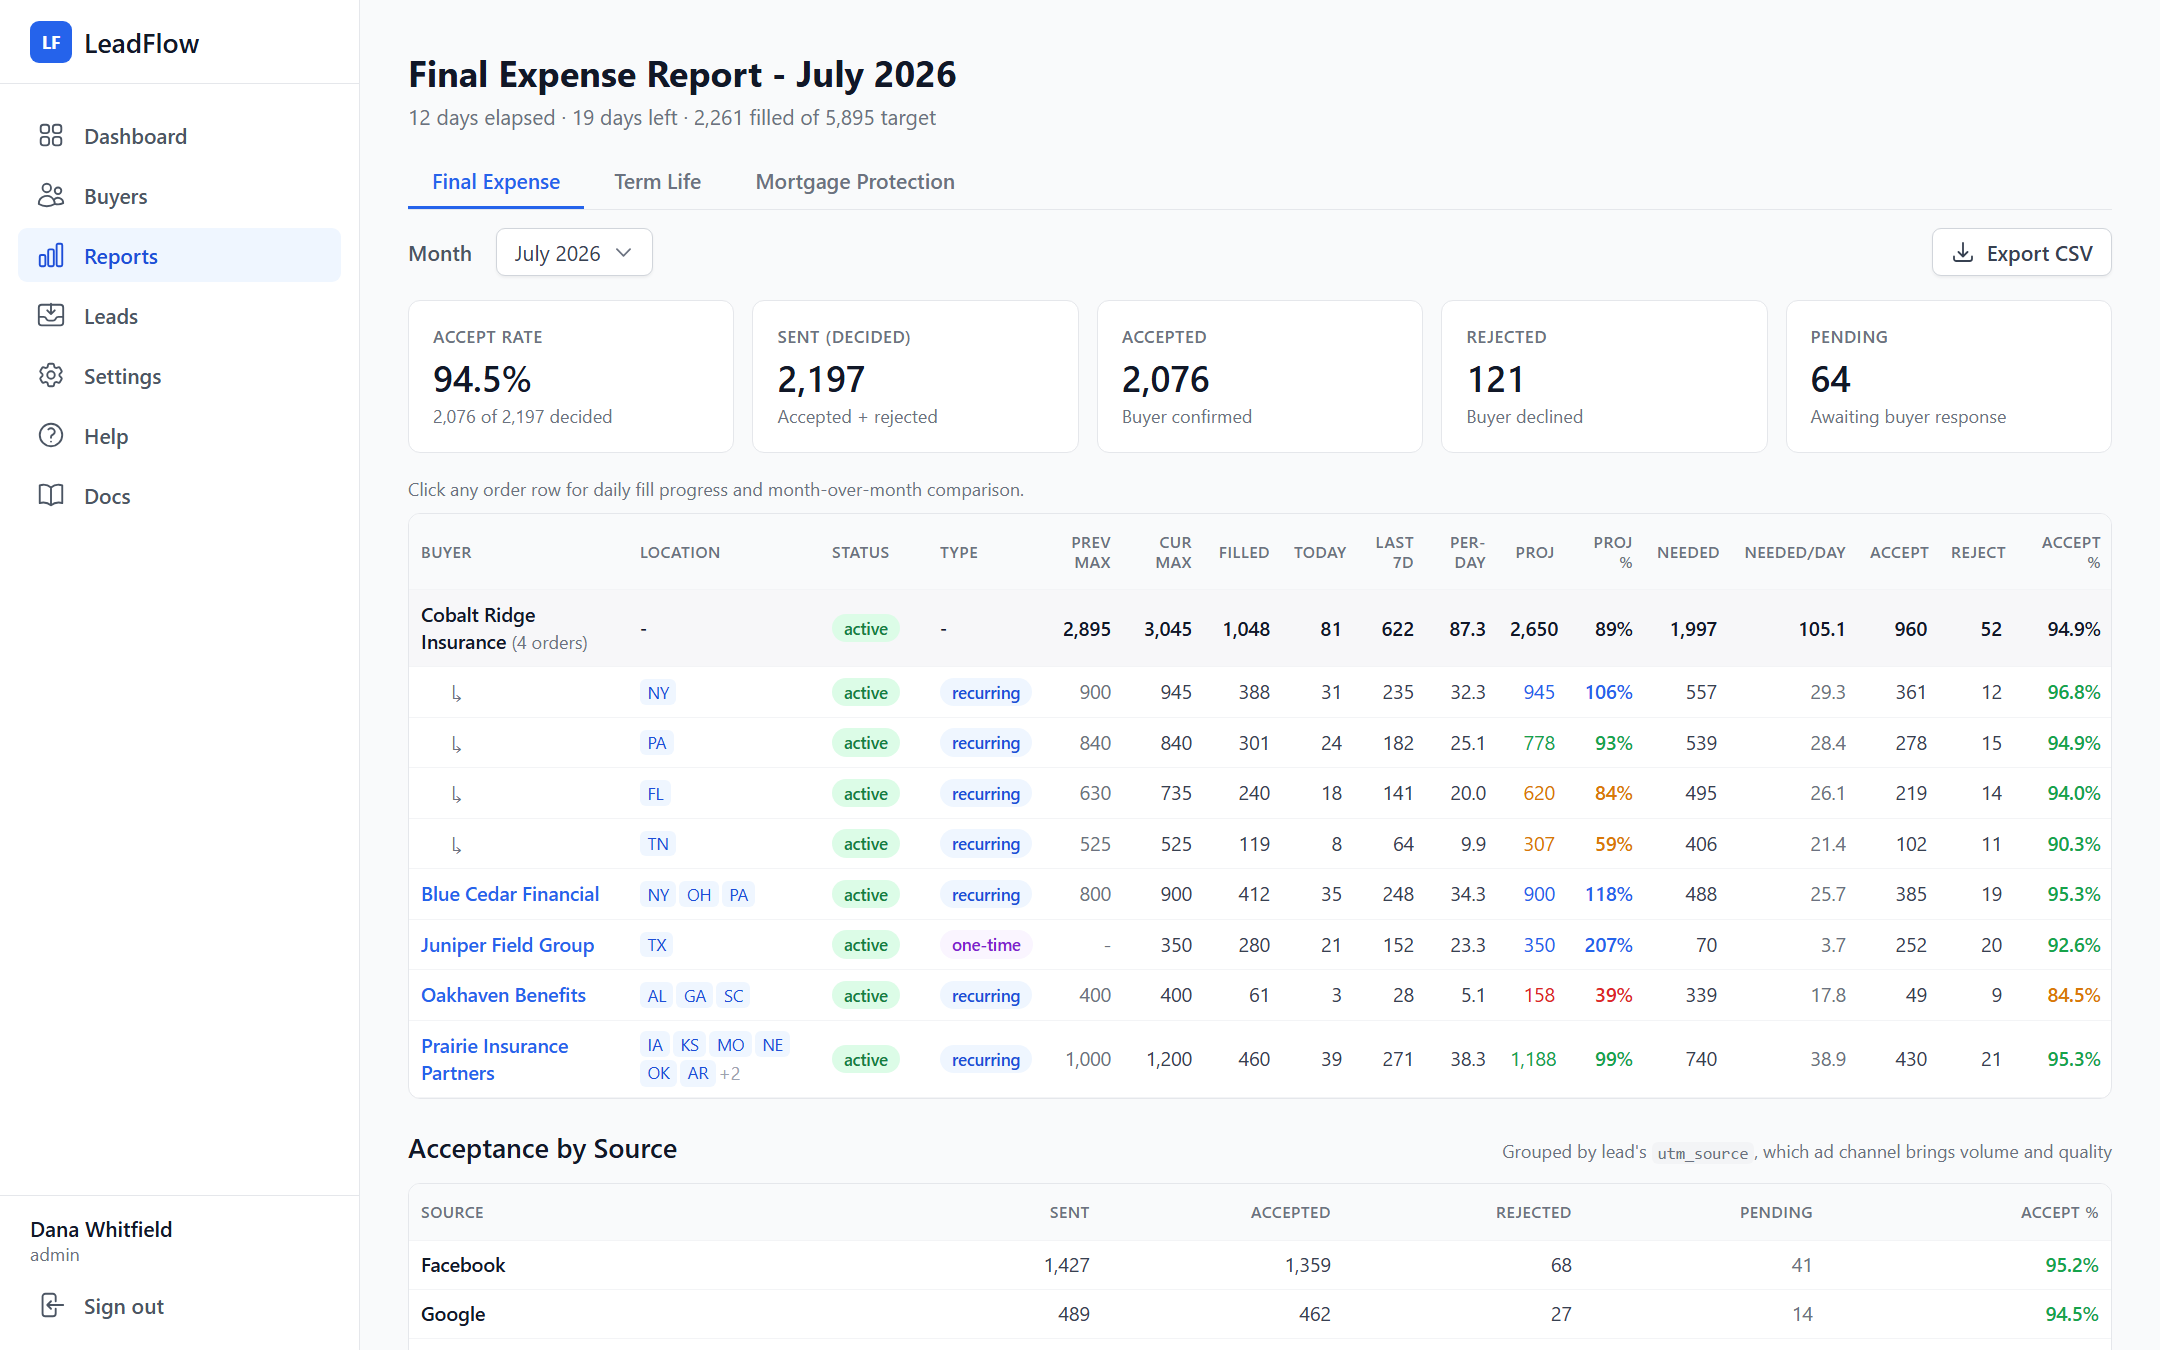Screen dimensions: 2160x1350
Task: Open Buyers in the sidebar
Action: (179, 196)
